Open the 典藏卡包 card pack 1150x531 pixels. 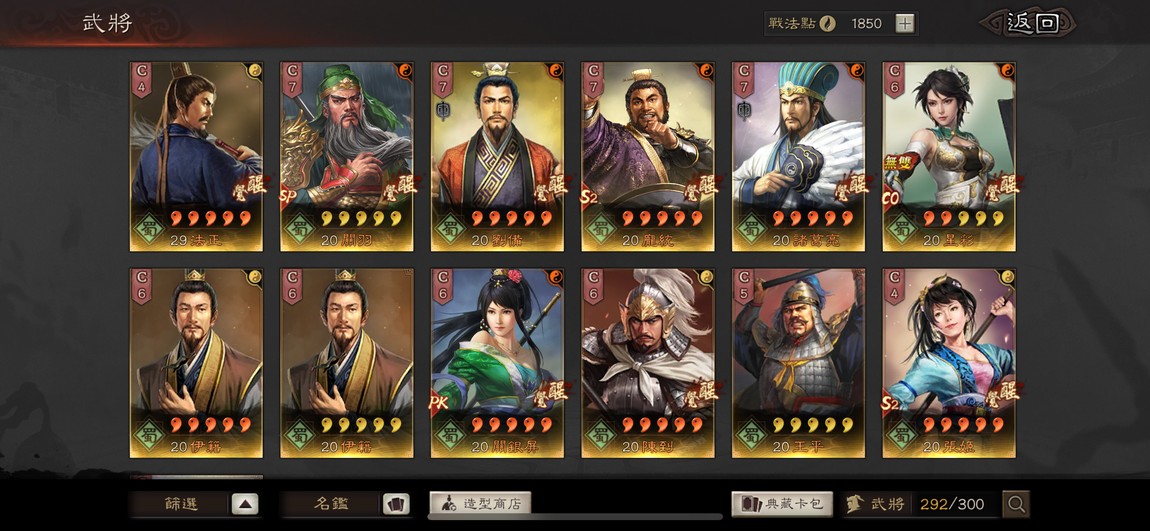782,504
